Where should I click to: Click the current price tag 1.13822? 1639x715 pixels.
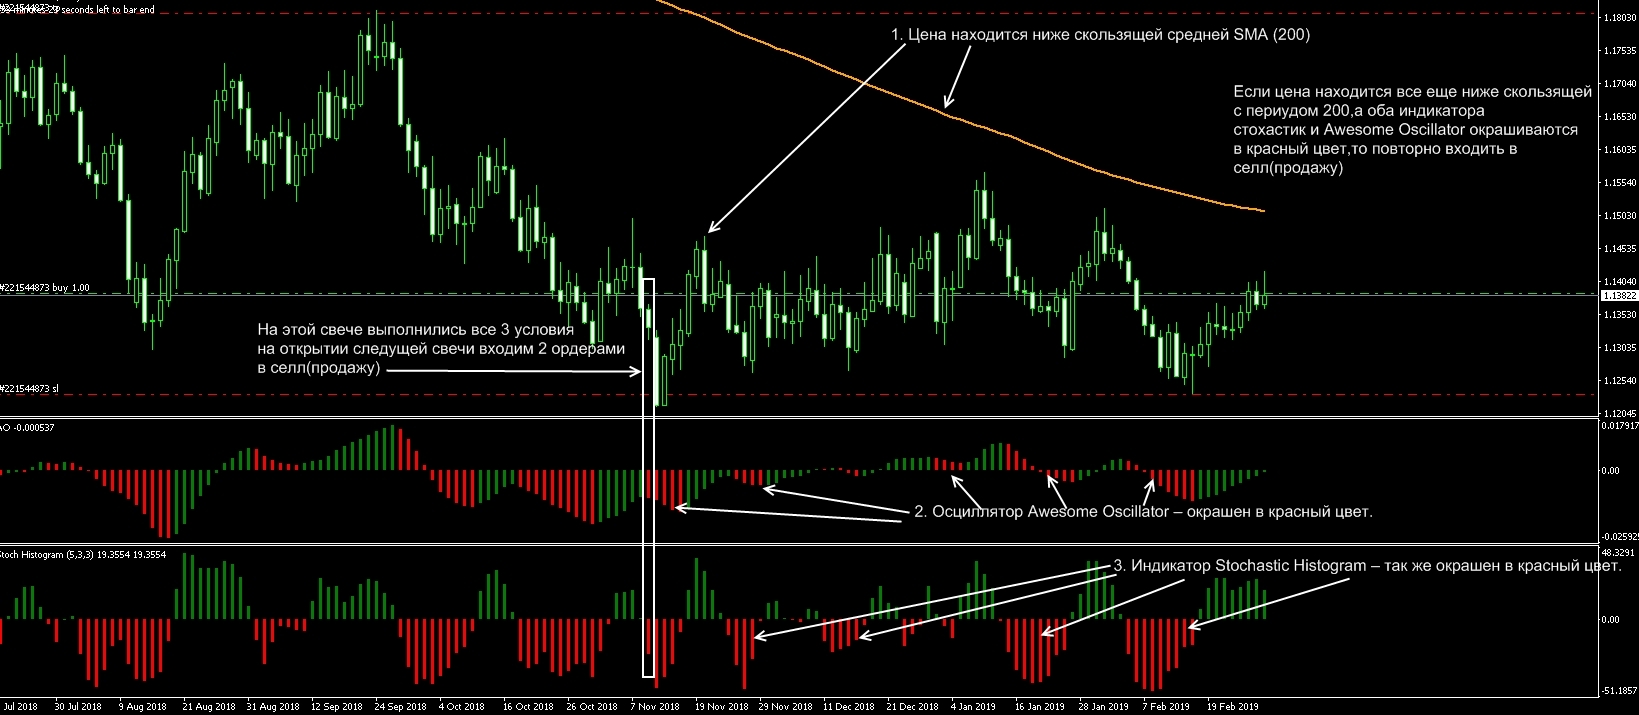pyautogui.click(x=1619, y=296)
